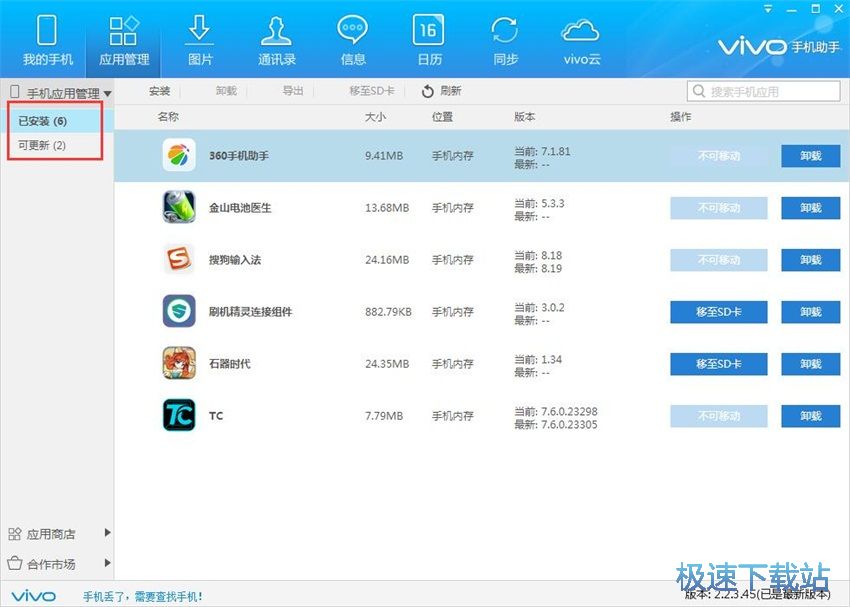Move 石器时代 to SD card

click(x=719, y=364)
